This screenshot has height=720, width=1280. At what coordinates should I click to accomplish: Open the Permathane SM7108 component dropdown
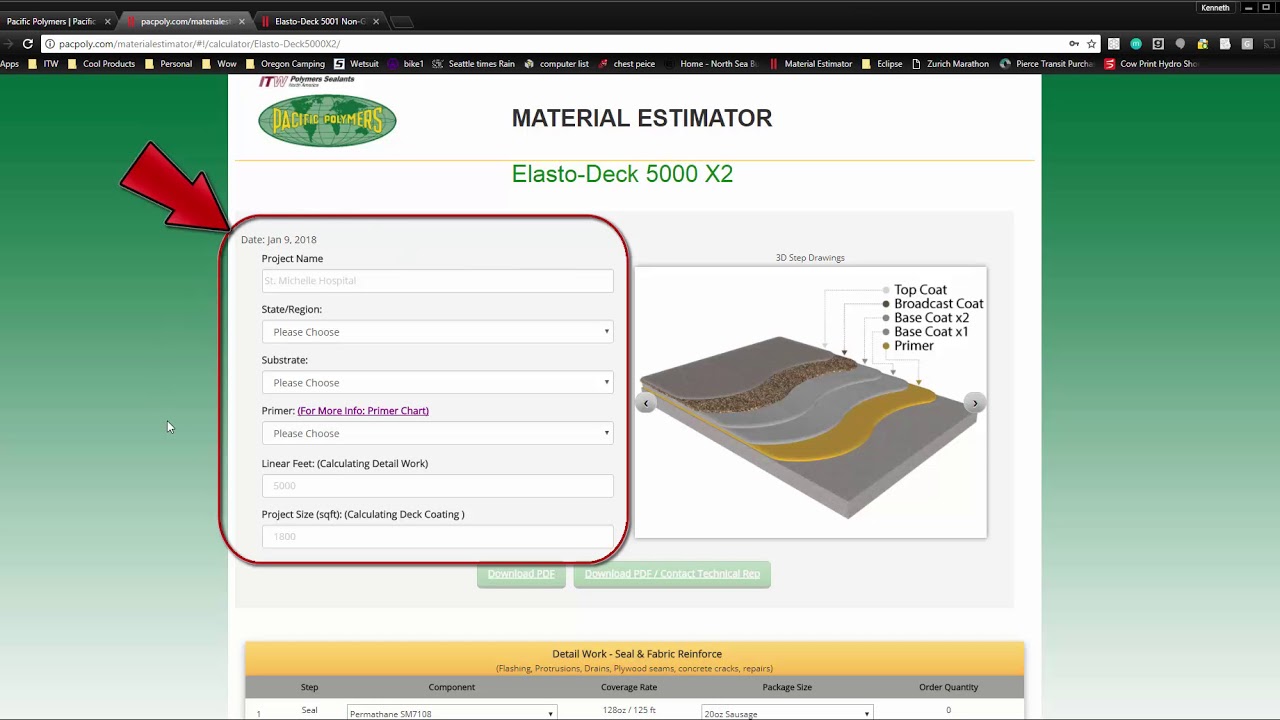pos(452,713)
